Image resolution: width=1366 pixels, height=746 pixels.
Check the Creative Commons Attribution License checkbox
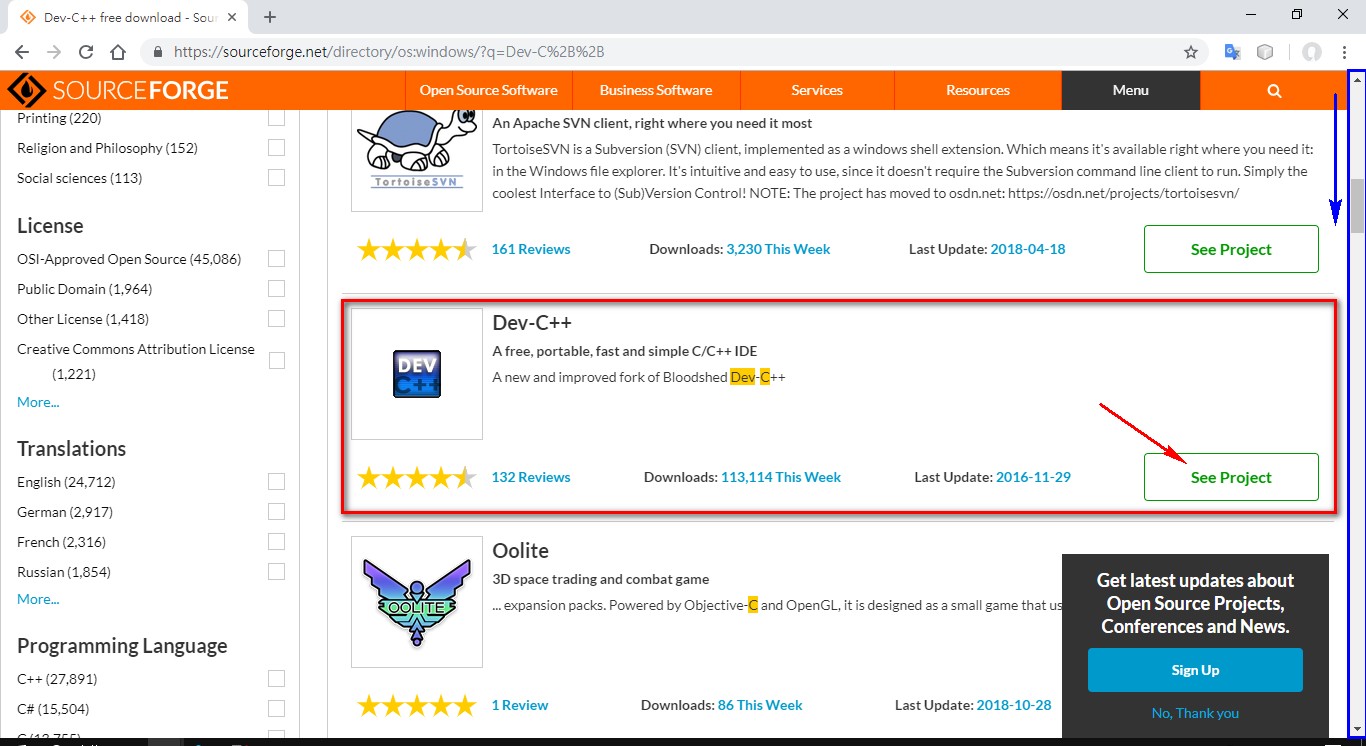coord(276,361)
